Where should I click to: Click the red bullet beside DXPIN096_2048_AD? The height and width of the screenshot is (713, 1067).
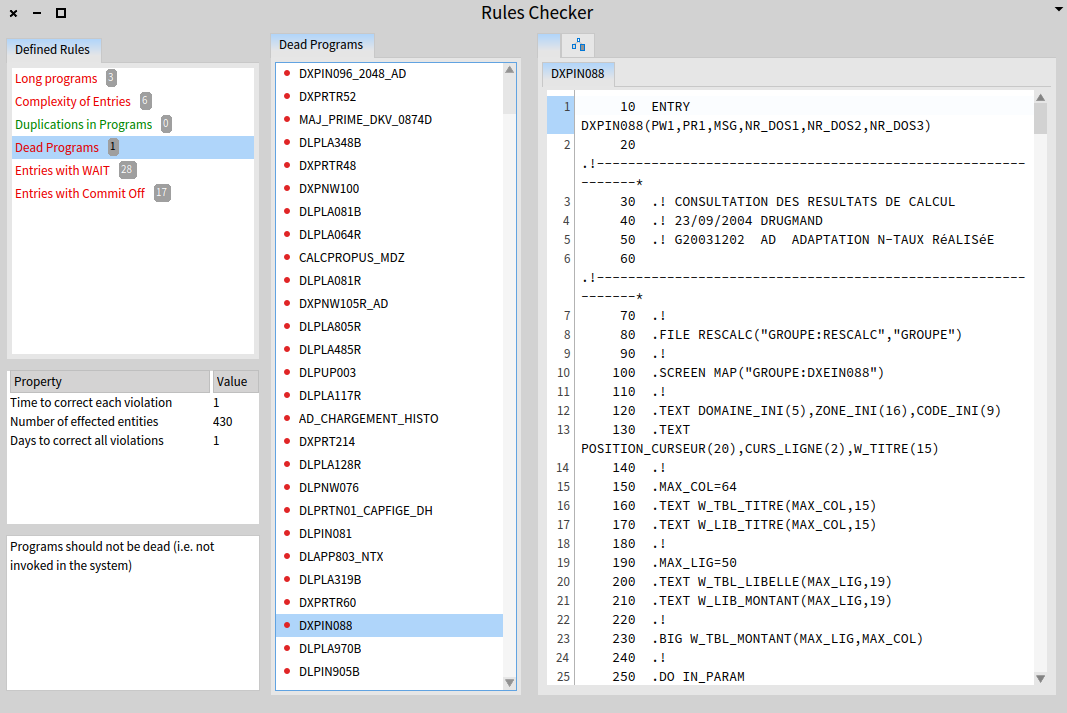tap(287, 74)
